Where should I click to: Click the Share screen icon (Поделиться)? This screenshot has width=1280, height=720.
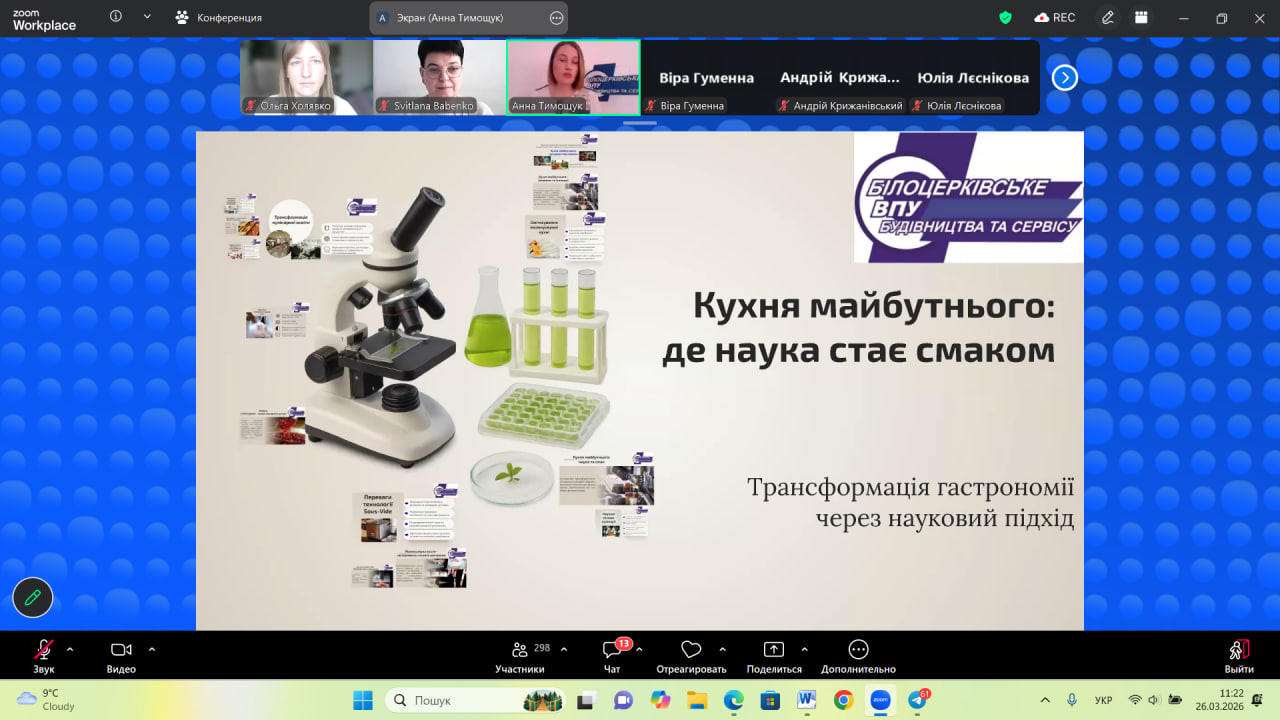point(773,650)
